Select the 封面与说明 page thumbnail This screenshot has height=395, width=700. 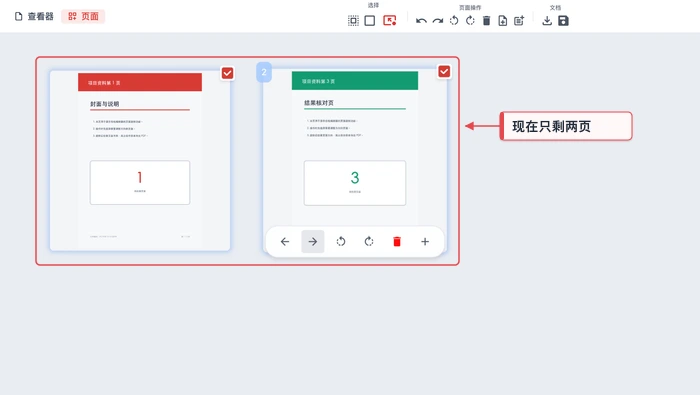pos(140,161)
